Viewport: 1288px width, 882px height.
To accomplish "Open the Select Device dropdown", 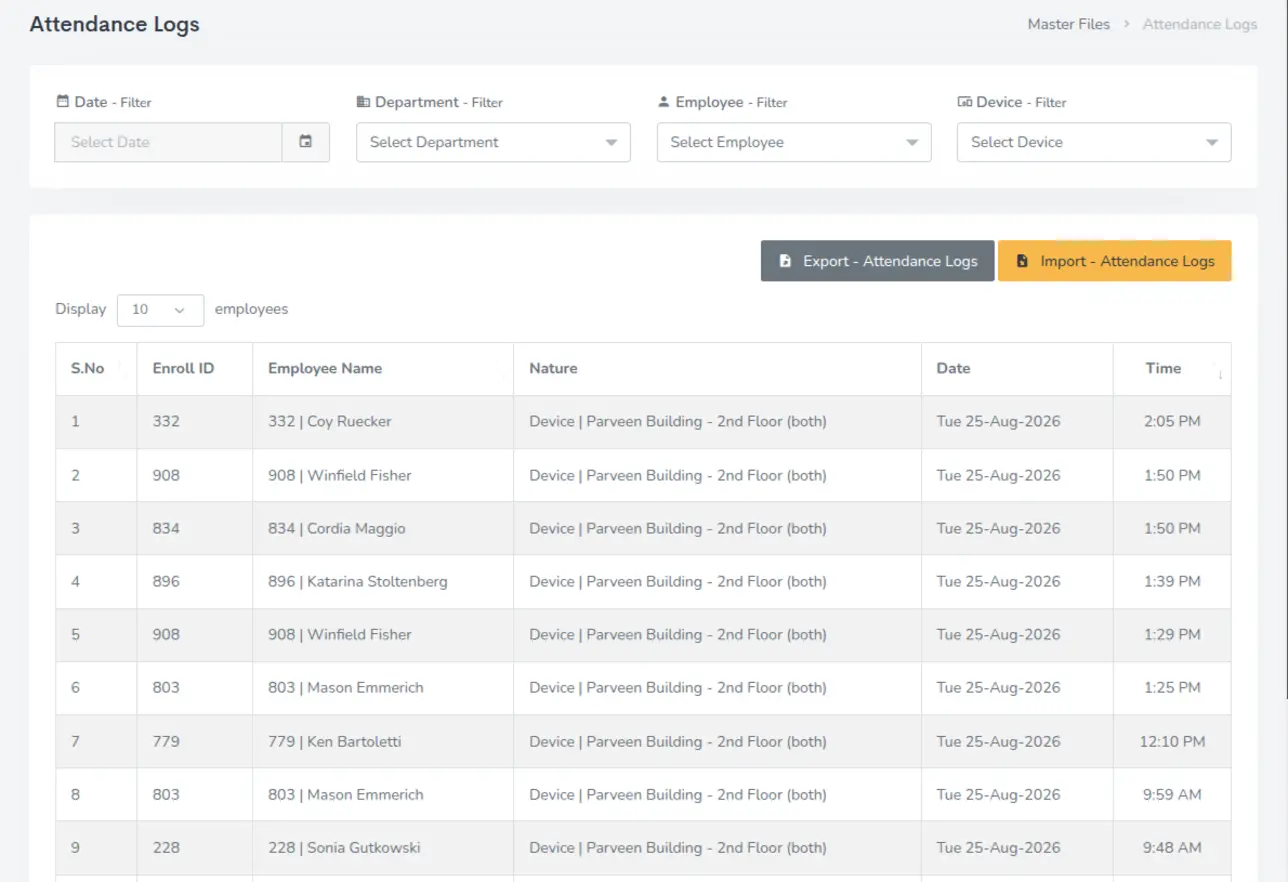I will [x=1094, y=142].
